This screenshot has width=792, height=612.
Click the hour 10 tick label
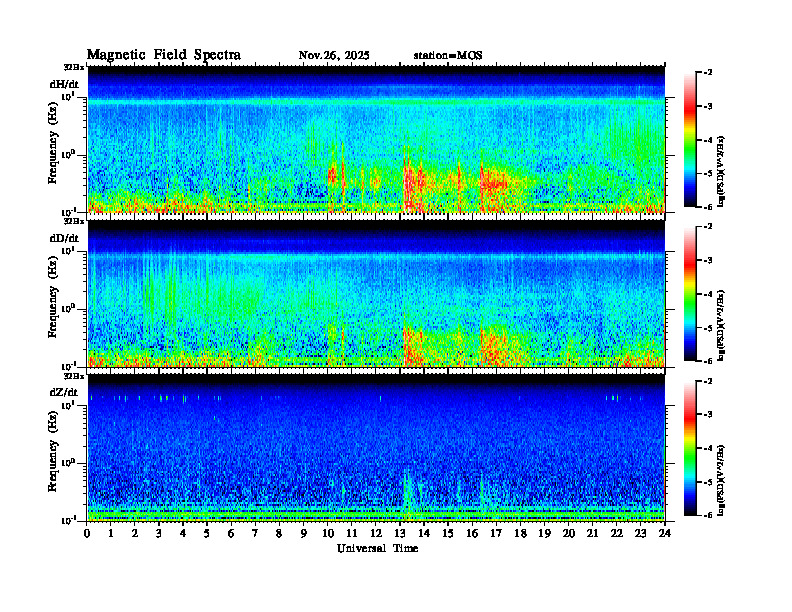[x=328, y=534]
